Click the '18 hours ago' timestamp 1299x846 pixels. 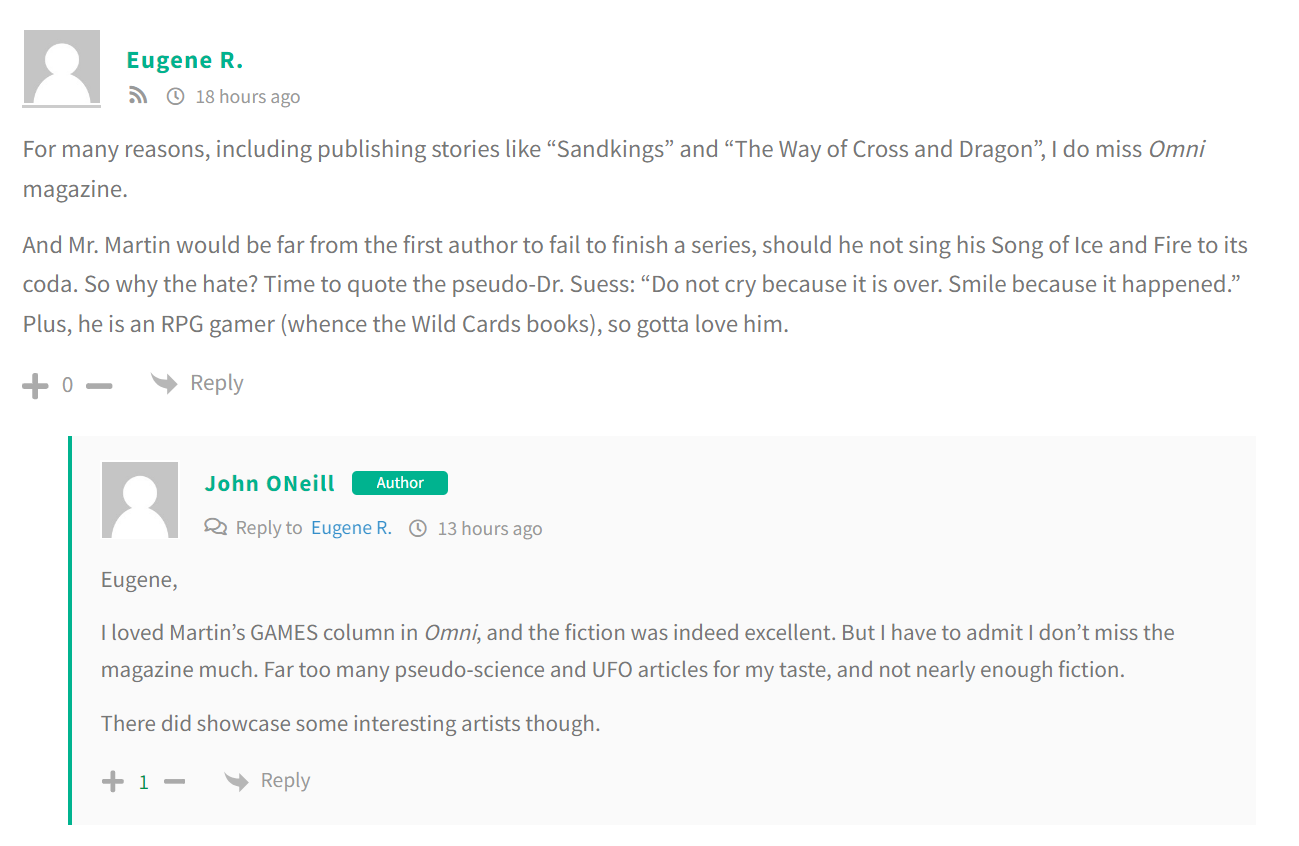248,96
